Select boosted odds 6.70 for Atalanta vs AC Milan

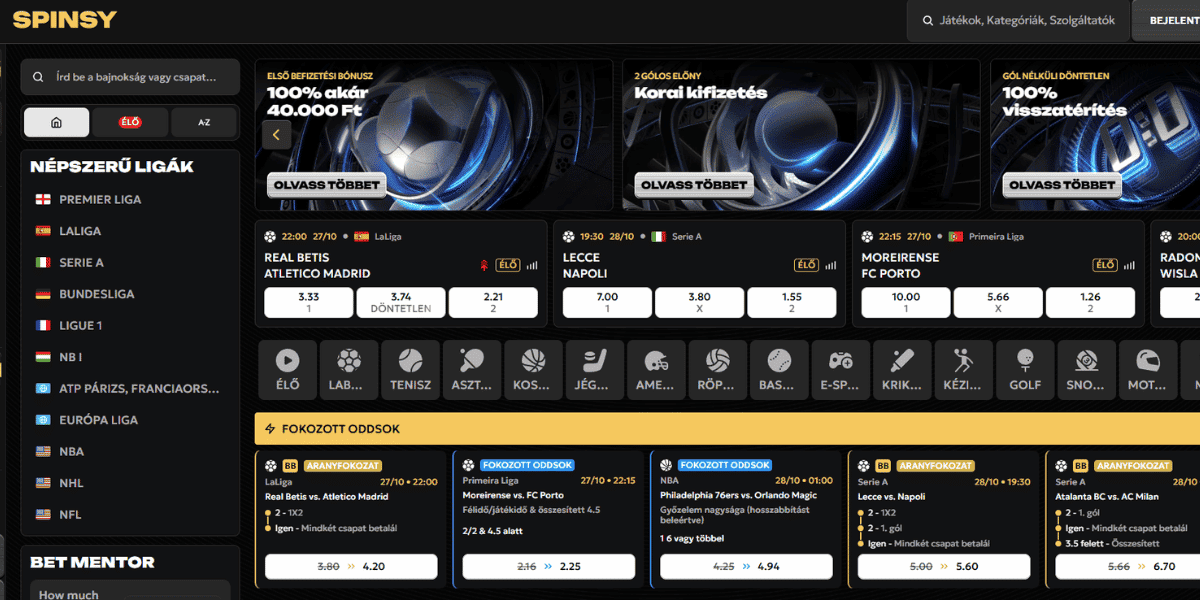pyautogui.click(x=1130, y=566)
